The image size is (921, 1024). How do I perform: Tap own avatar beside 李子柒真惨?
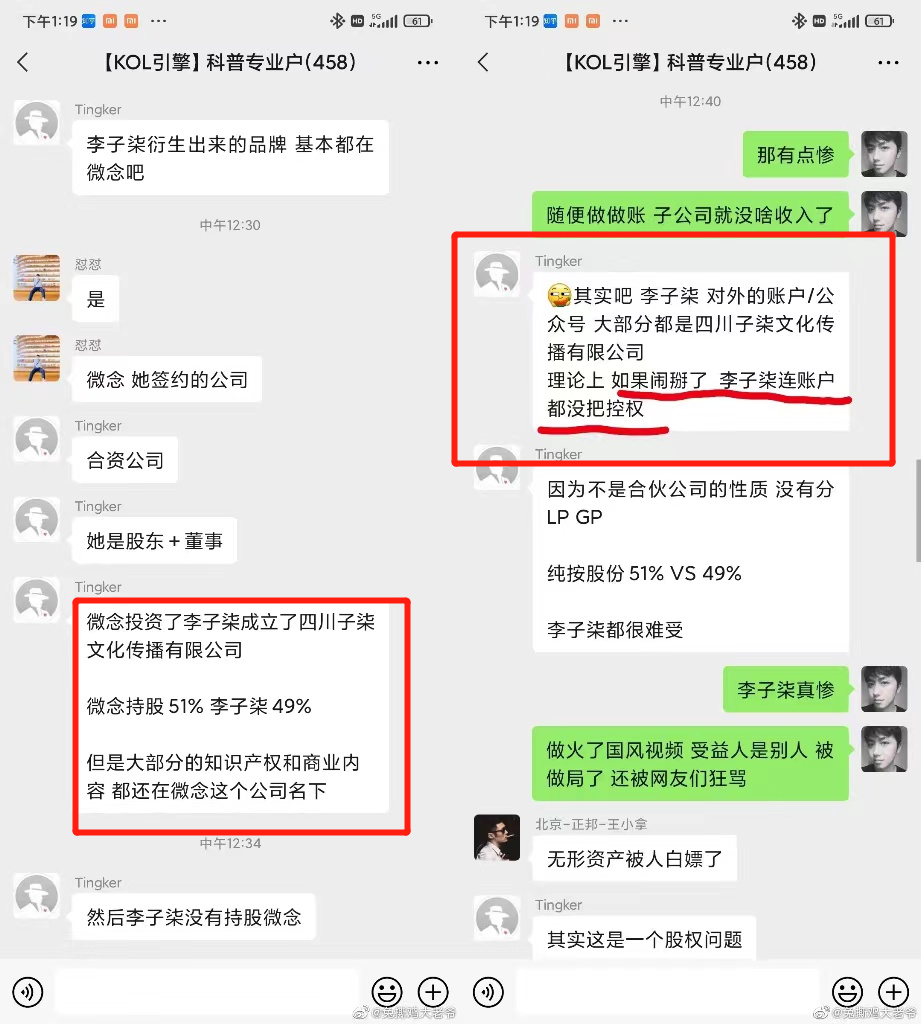884,689
